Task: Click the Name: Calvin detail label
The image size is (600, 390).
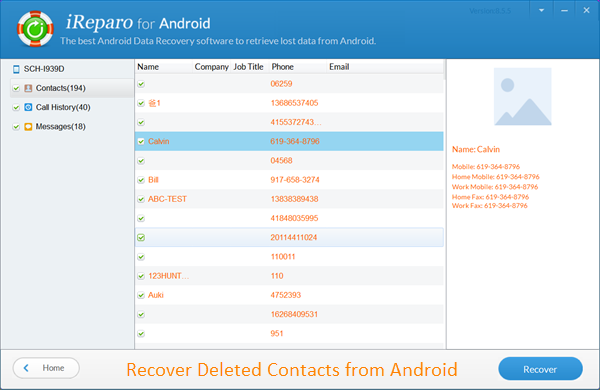Action: [476, 150]
